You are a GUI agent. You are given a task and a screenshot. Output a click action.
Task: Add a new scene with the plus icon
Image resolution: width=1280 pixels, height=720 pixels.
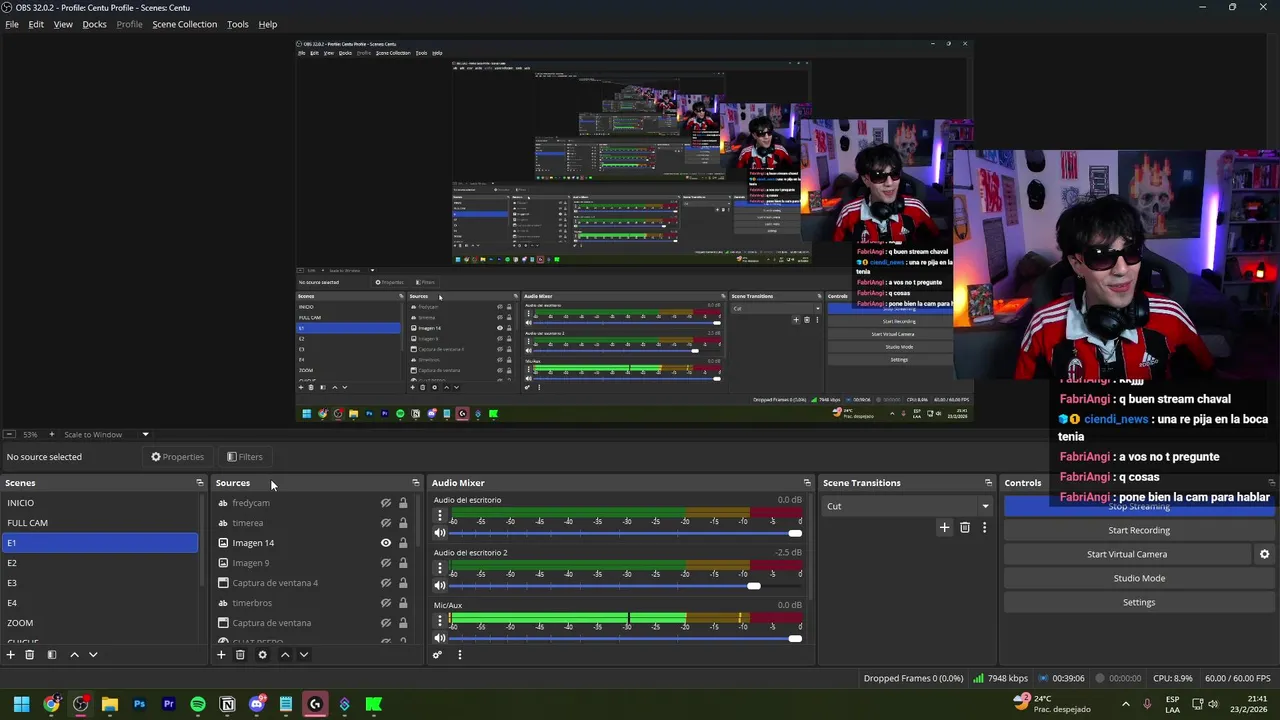[11, 655]
